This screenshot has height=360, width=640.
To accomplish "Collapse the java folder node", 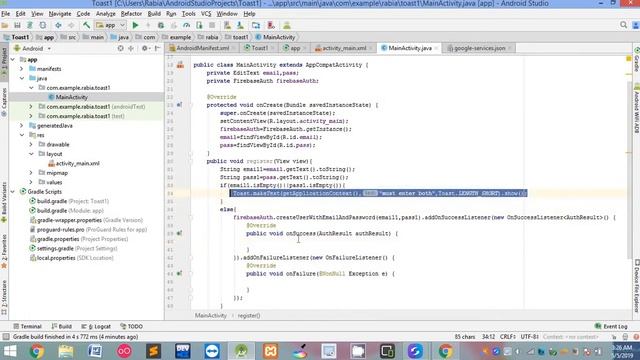I will click(22, 78).
